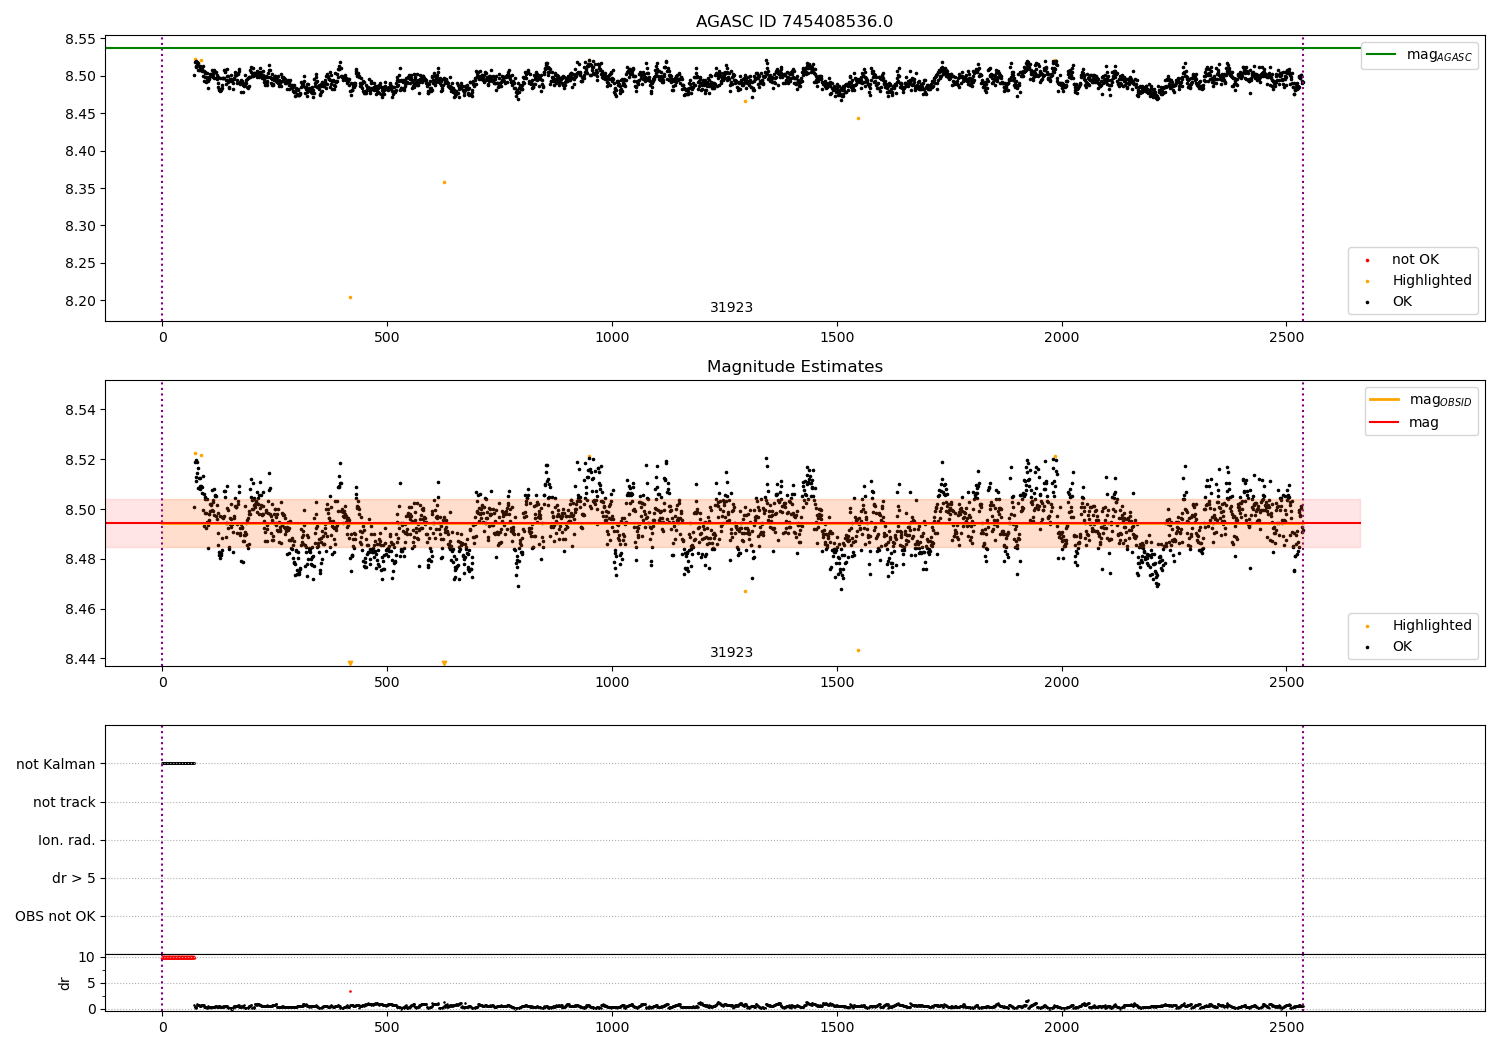Click the 8.20 y-axis tick label
Screen dimensions: 1500x1050
(x=80, y=301)
